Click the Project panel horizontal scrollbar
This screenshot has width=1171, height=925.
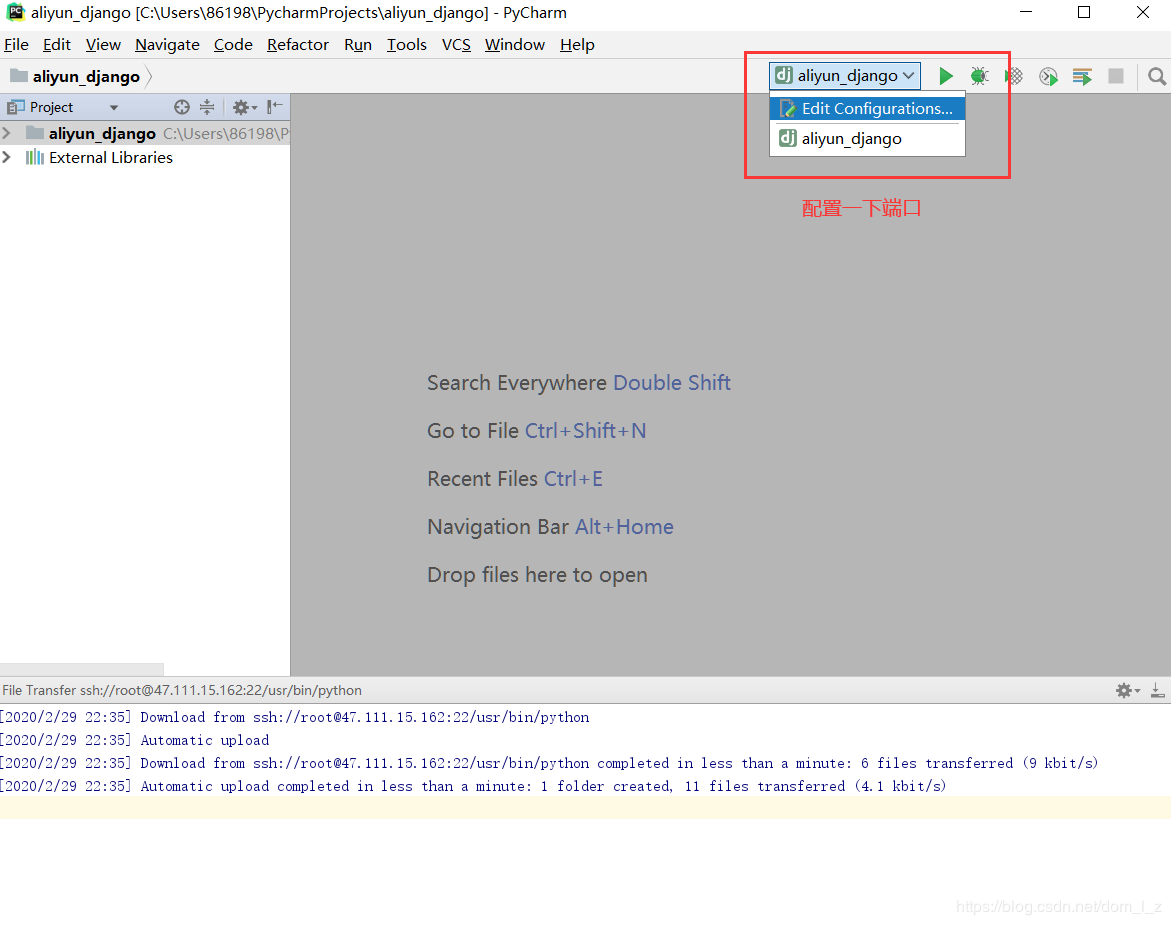[x=81, y=669]
